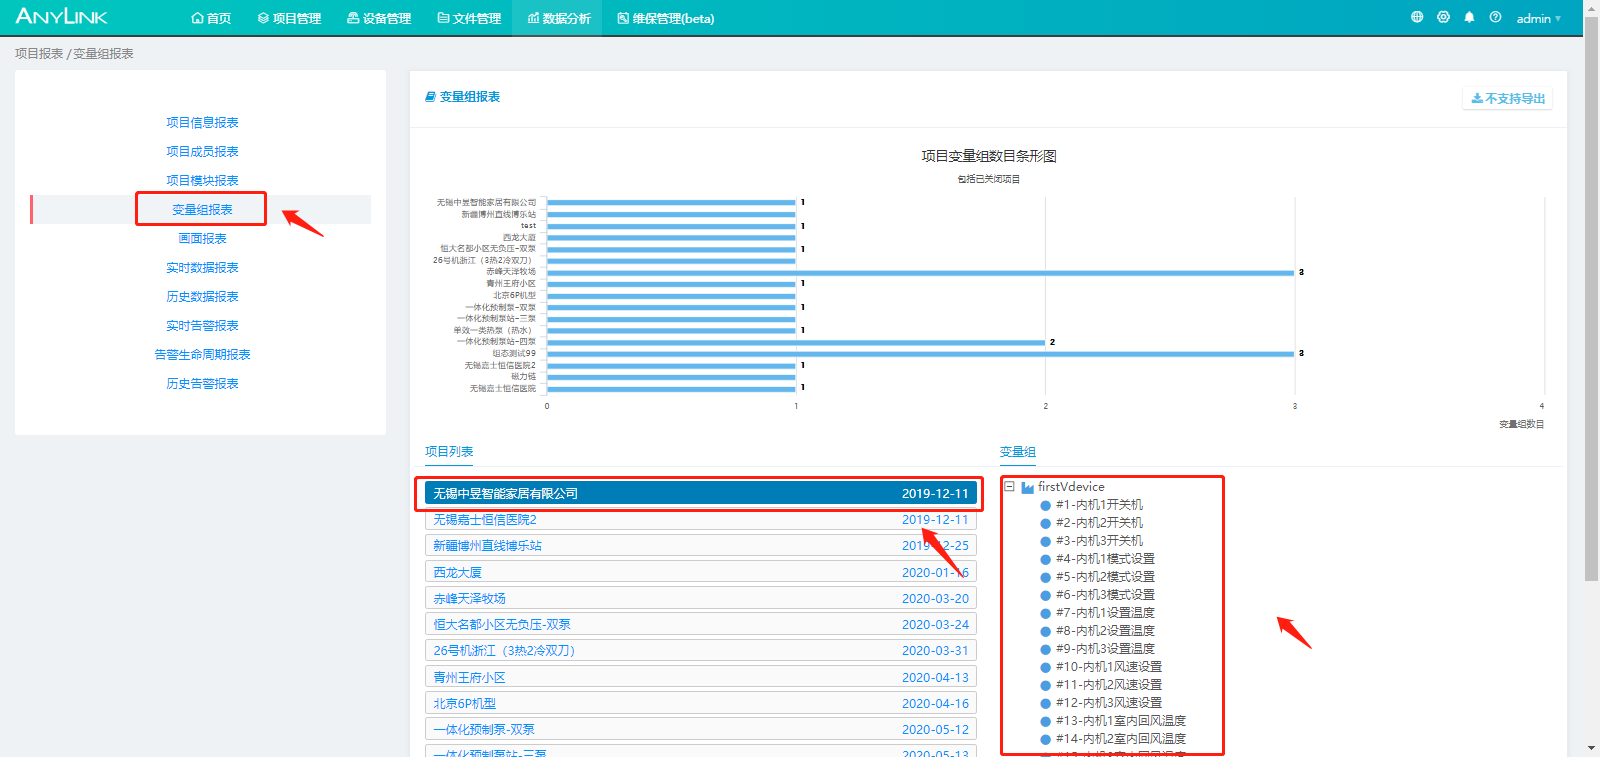The image size is (1600, 757).
Task: Select variable #6-内机3模式设置
Action: (x=1105, y=595)
